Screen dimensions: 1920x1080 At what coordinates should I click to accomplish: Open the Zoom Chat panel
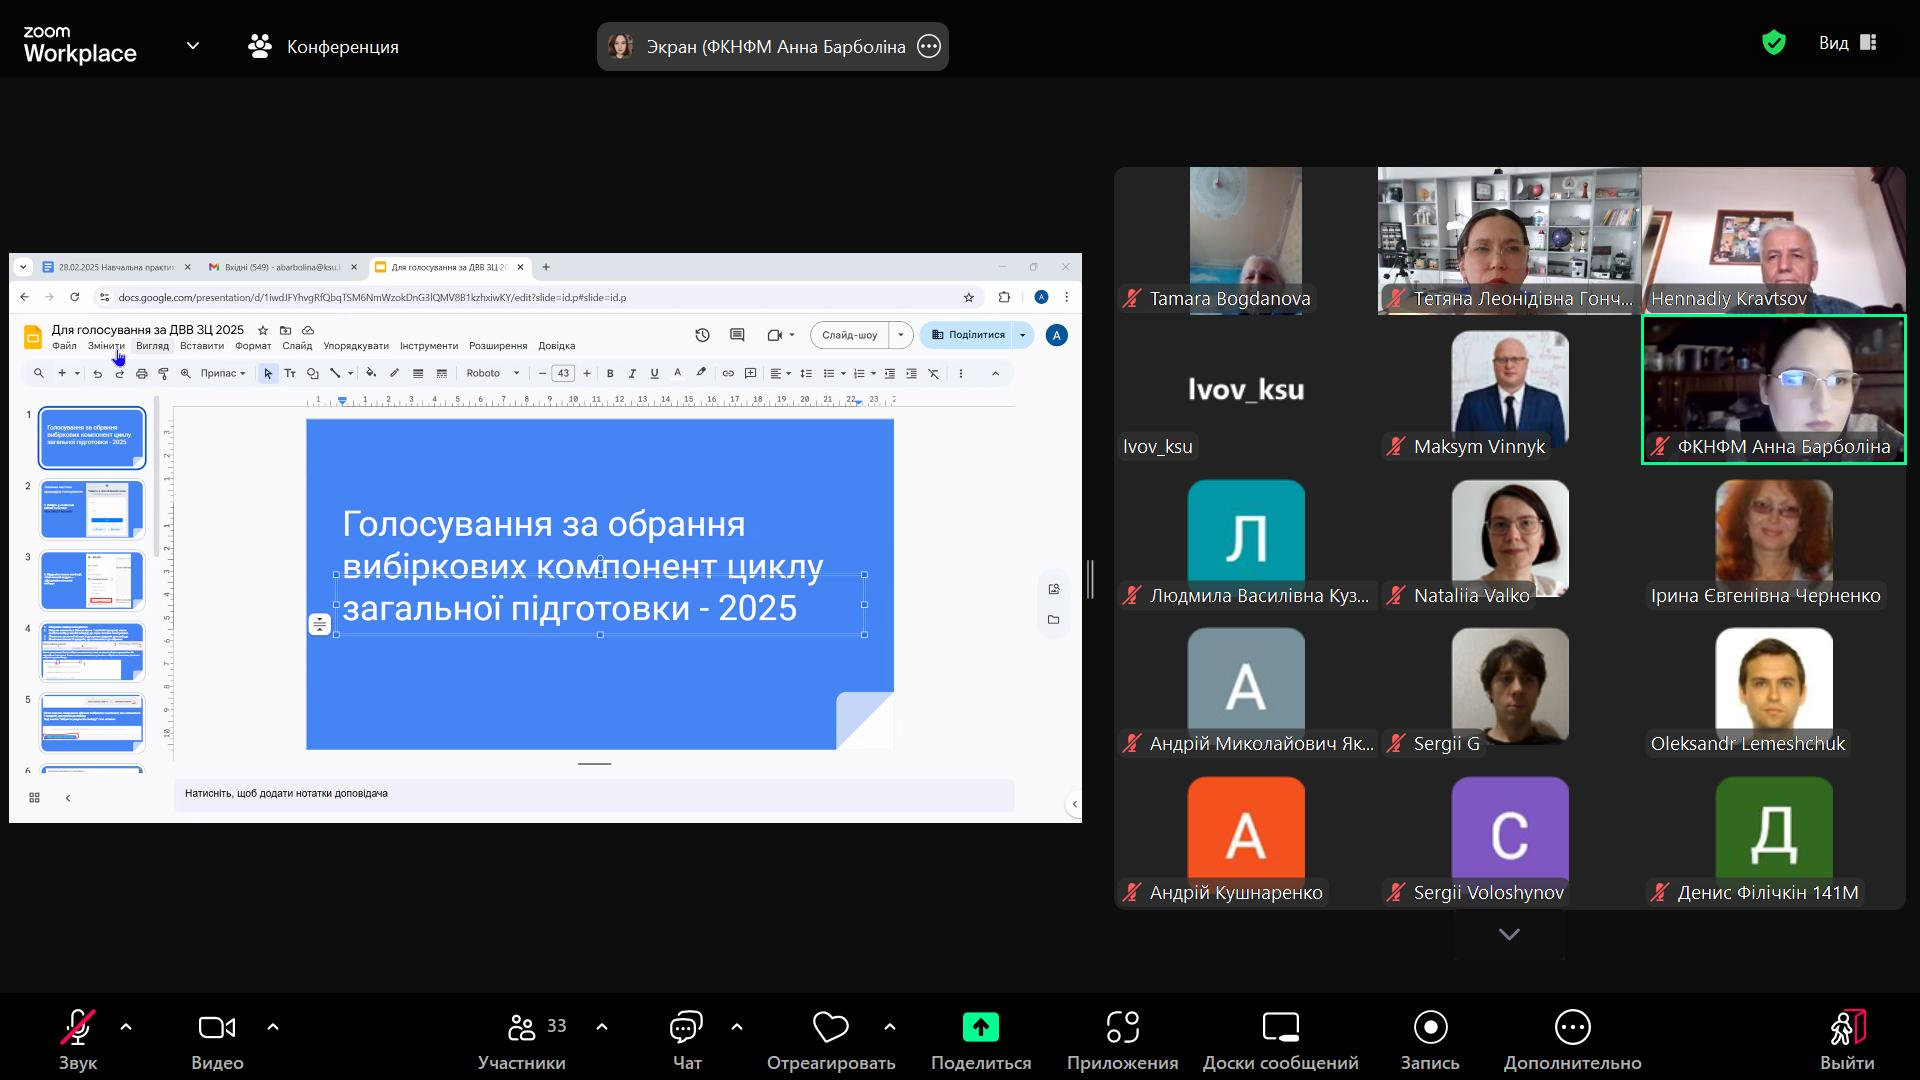[x=686, y=1040]
